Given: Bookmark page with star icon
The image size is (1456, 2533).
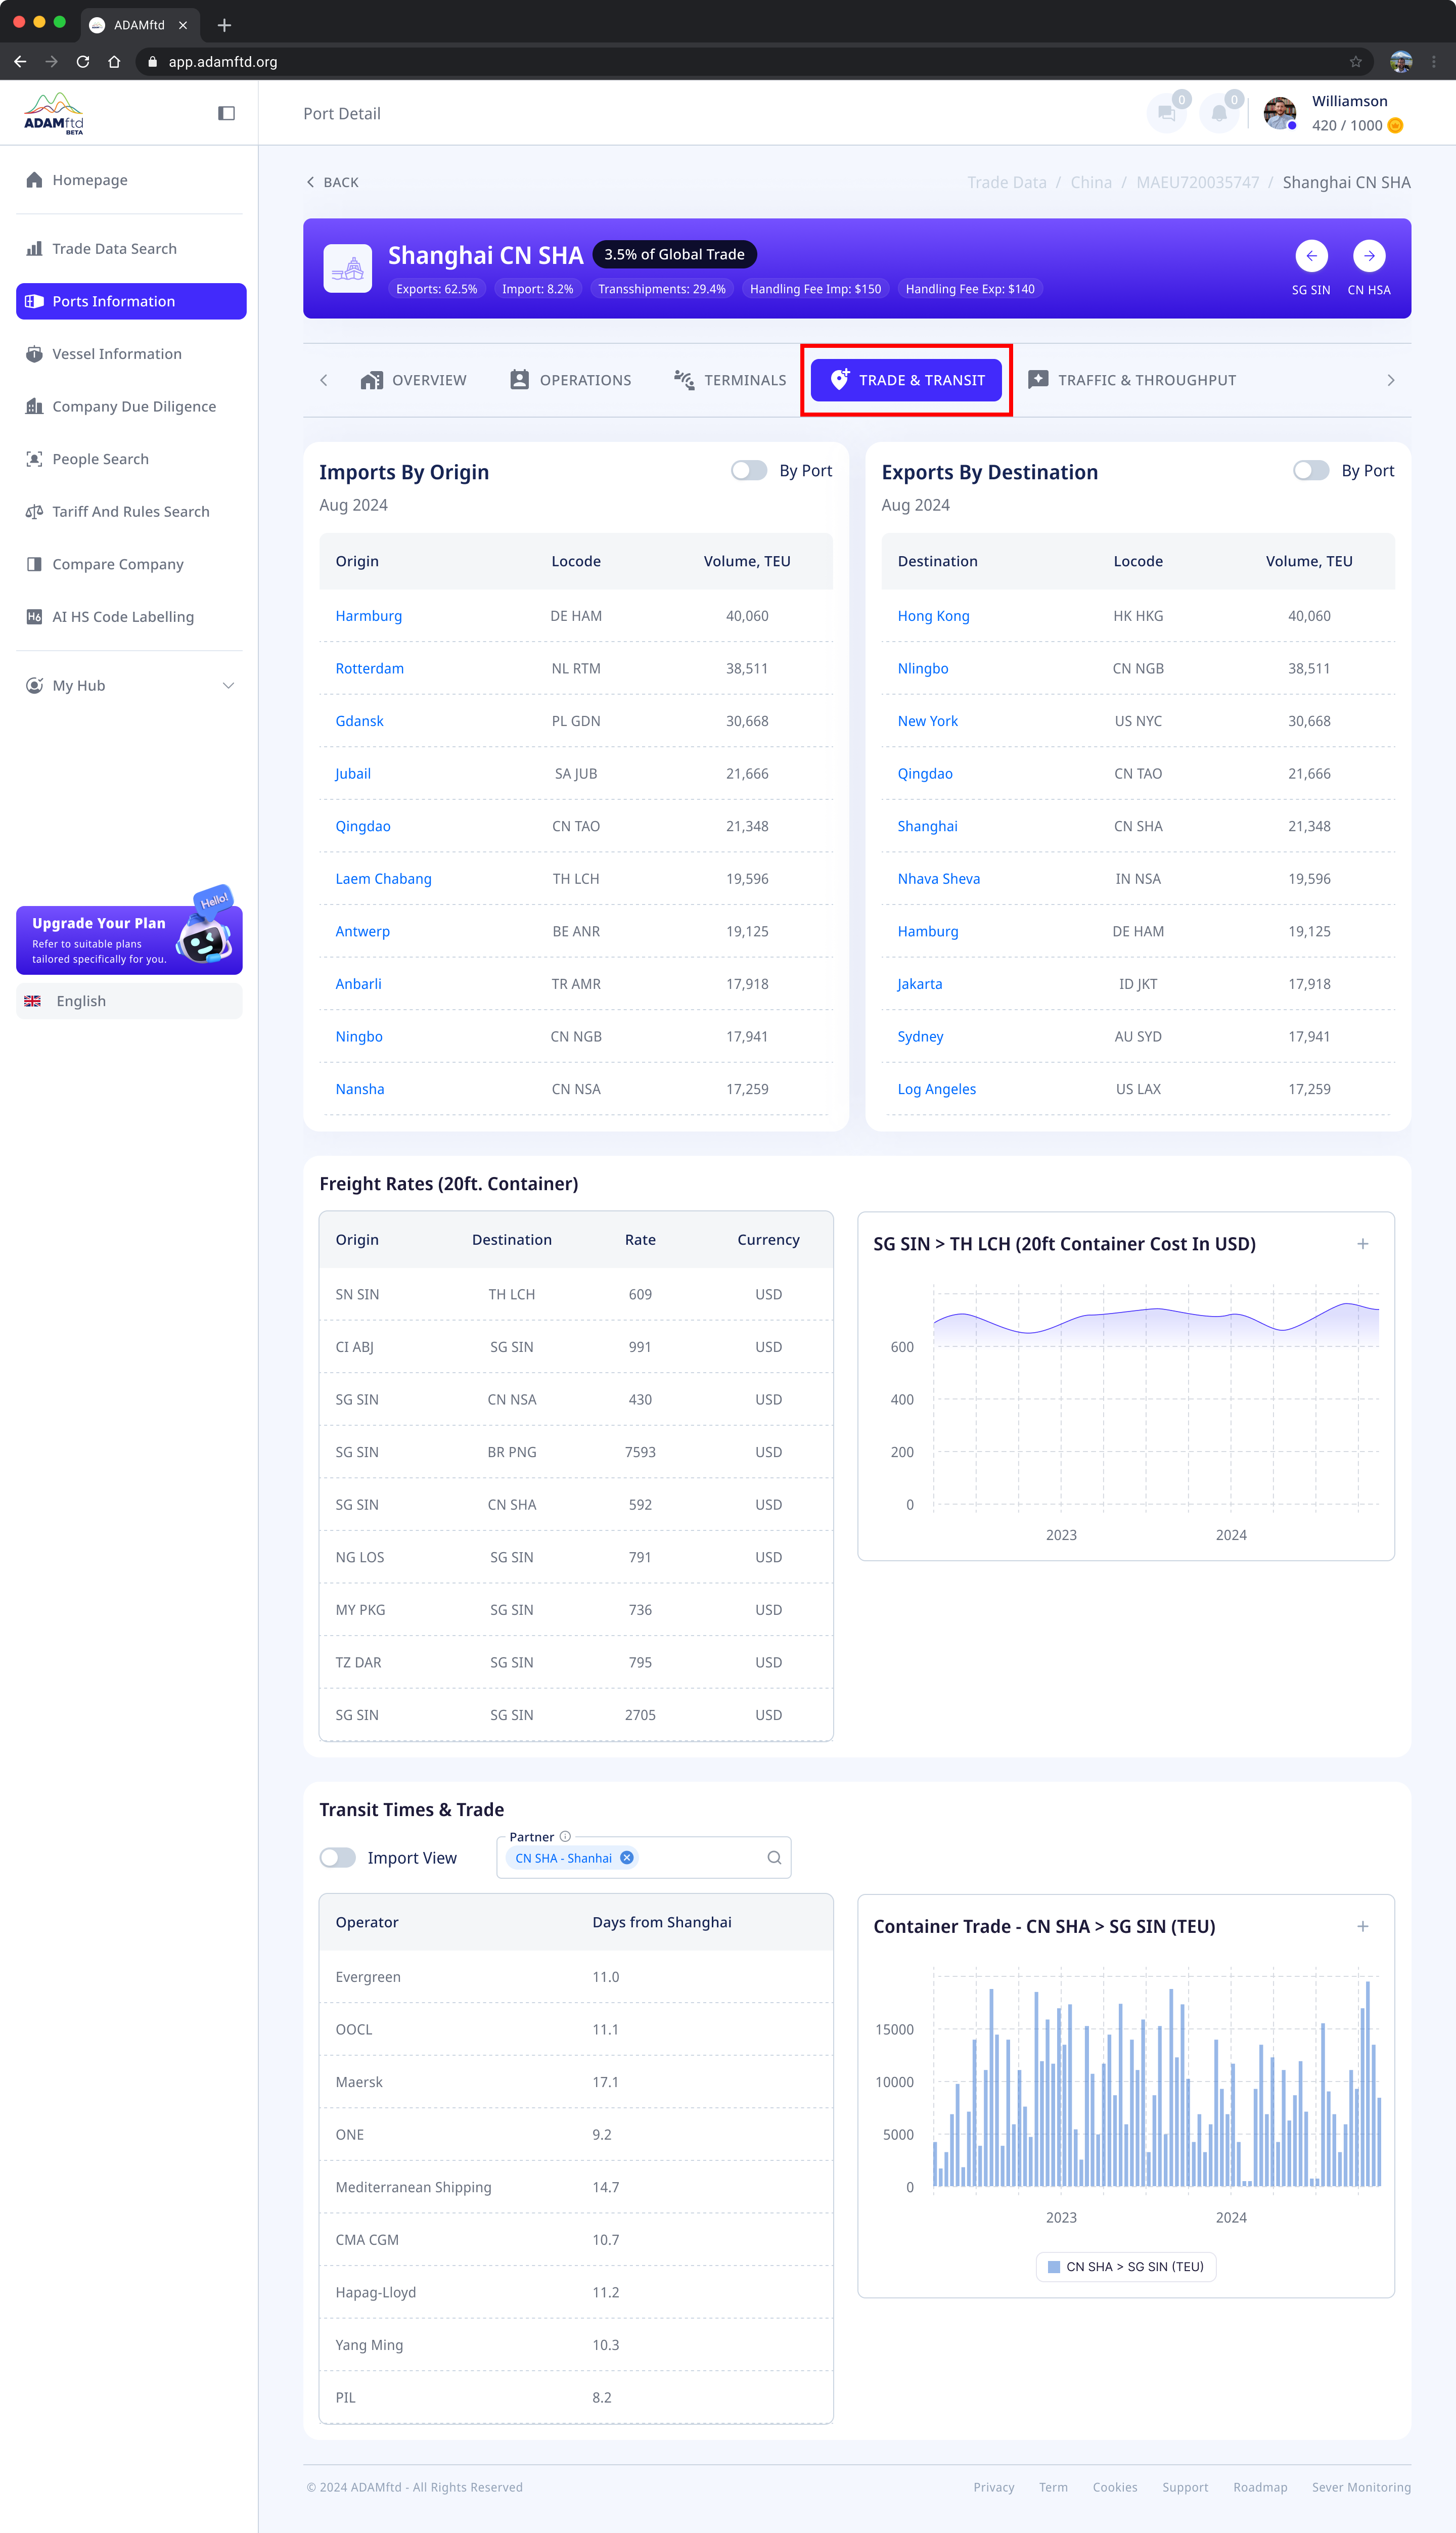Looking at the screenshot, I should (1355, 62).
